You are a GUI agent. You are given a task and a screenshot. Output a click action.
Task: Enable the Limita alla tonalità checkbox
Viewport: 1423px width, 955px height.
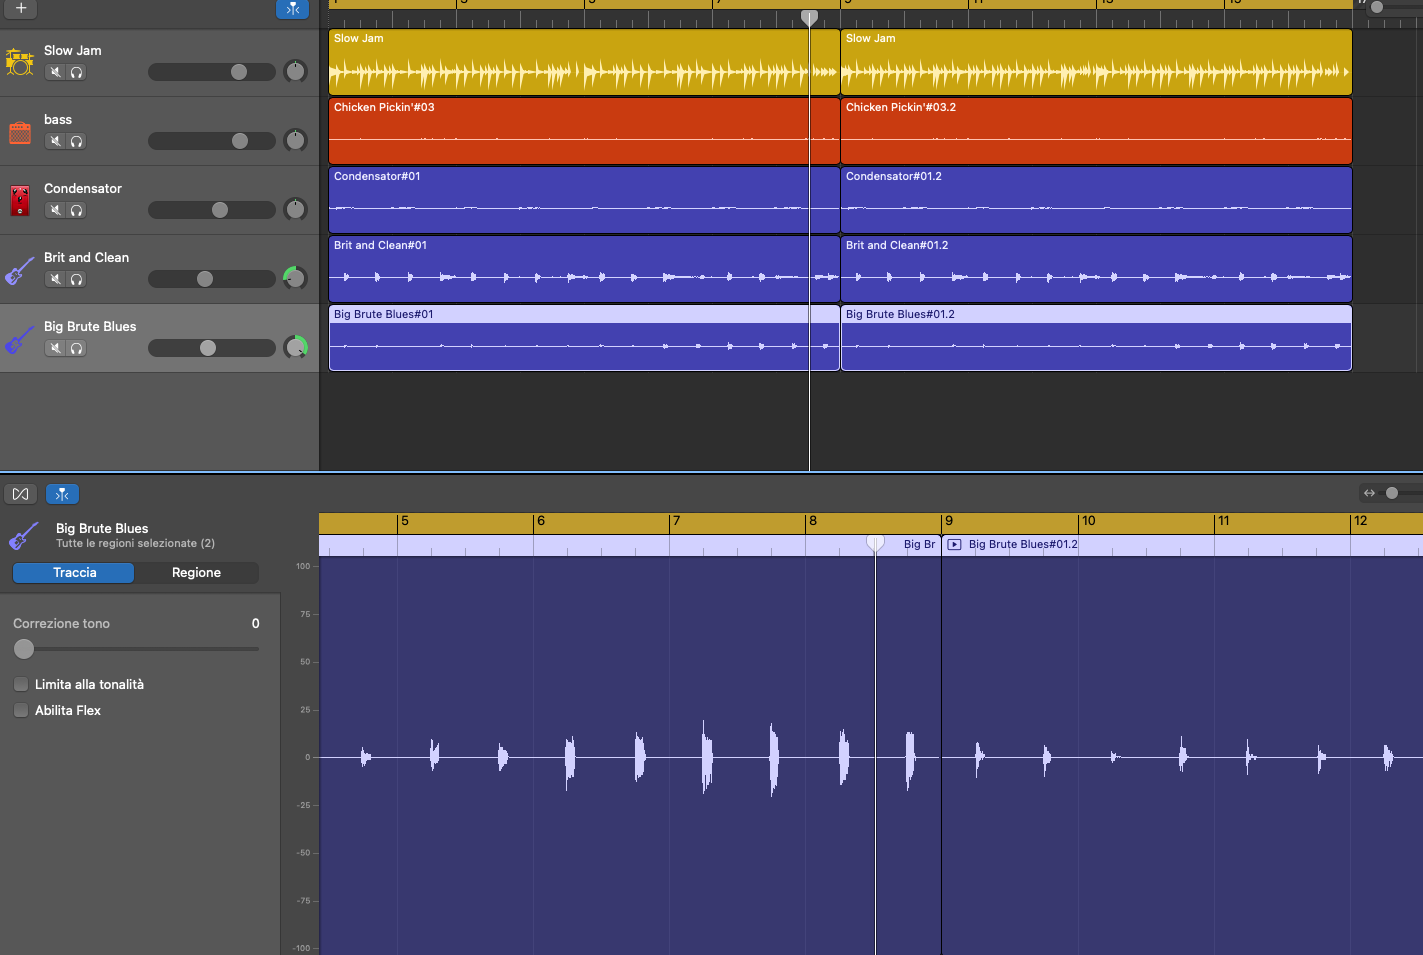point(21,684)
